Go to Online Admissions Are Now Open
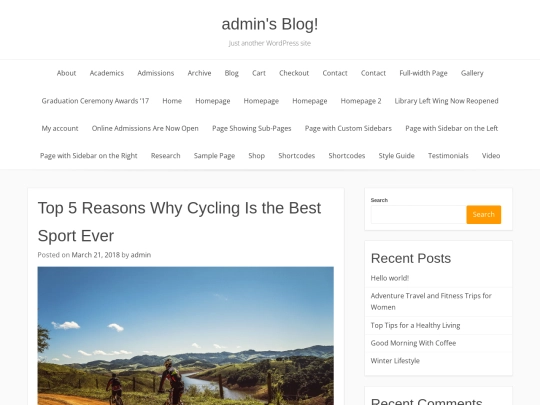The image size is (540, 405). click(145, 128)
